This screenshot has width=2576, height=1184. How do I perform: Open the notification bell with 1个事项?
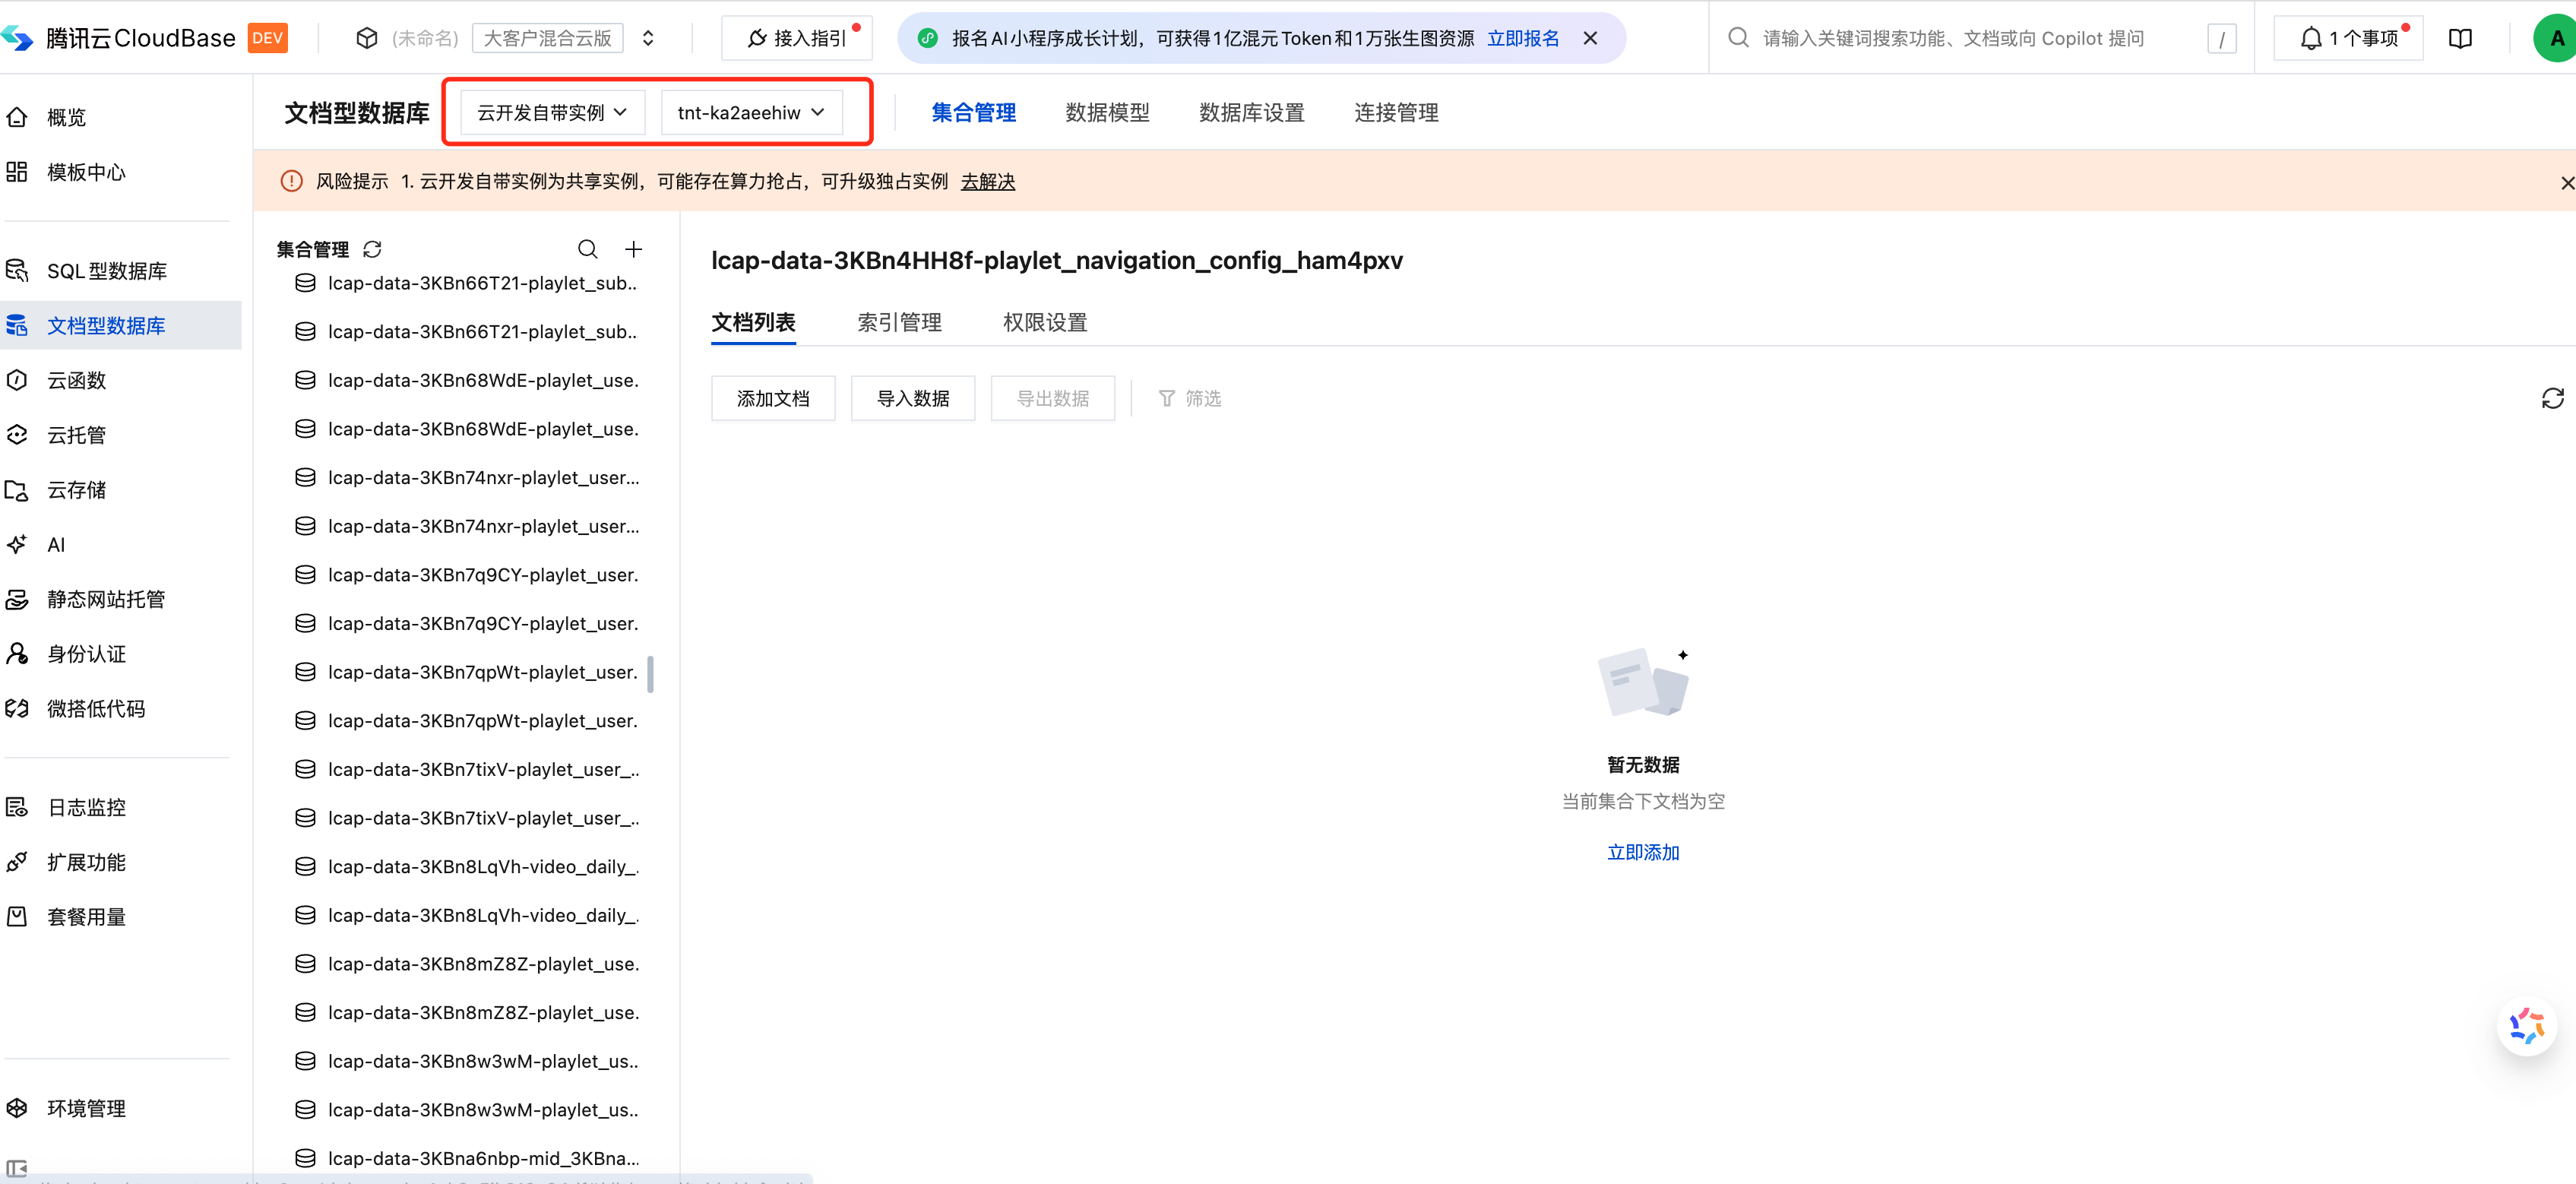click(2347, 38)
